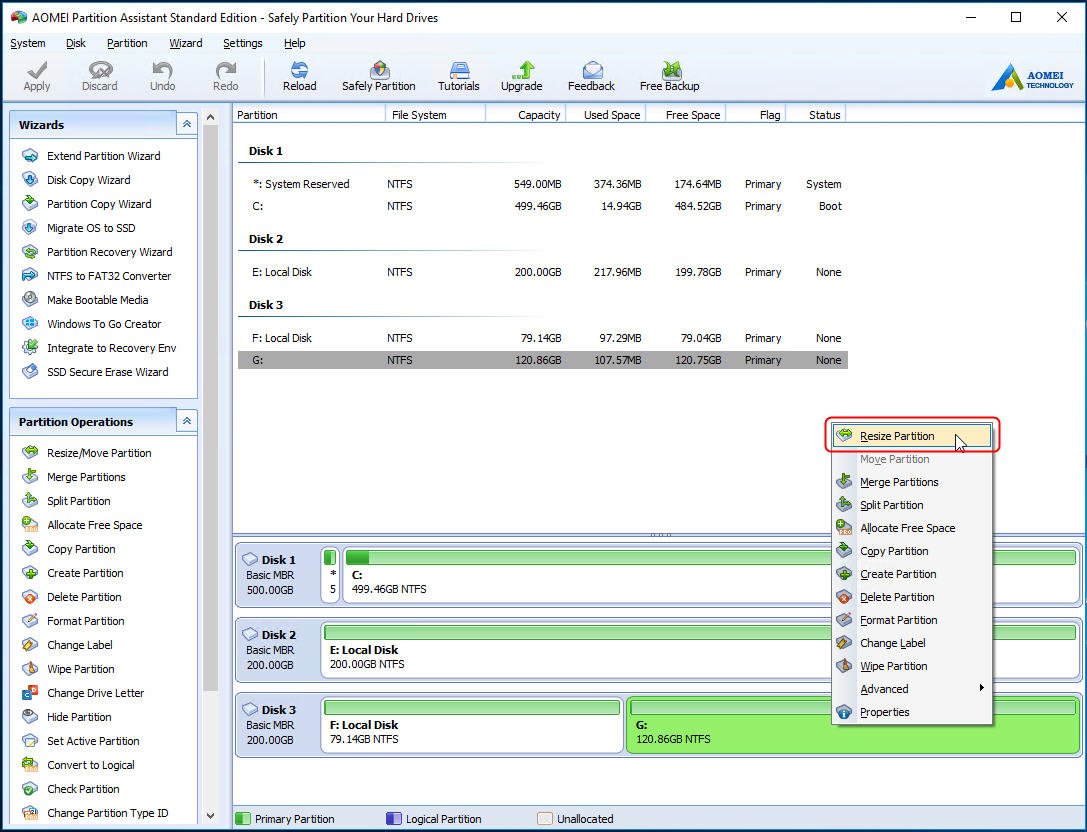The width and height of the screenshot is (1087, 832).
Task: Select the E: Local Disk row
Action: pos(543,272)
